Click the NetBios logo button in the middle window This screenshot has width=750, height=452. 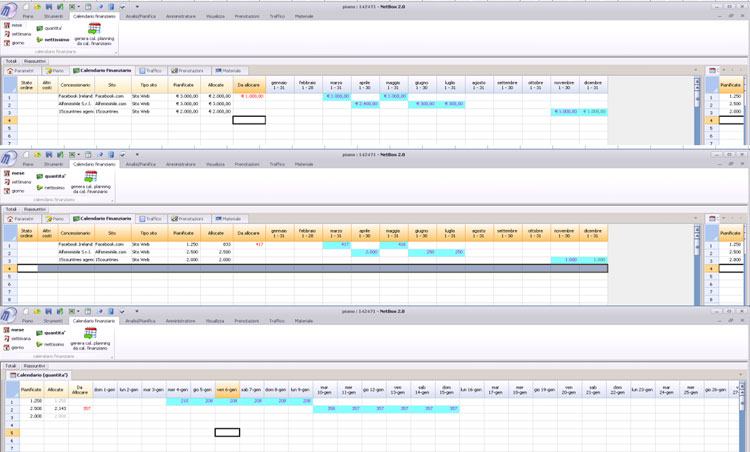(x=8, y=159)
